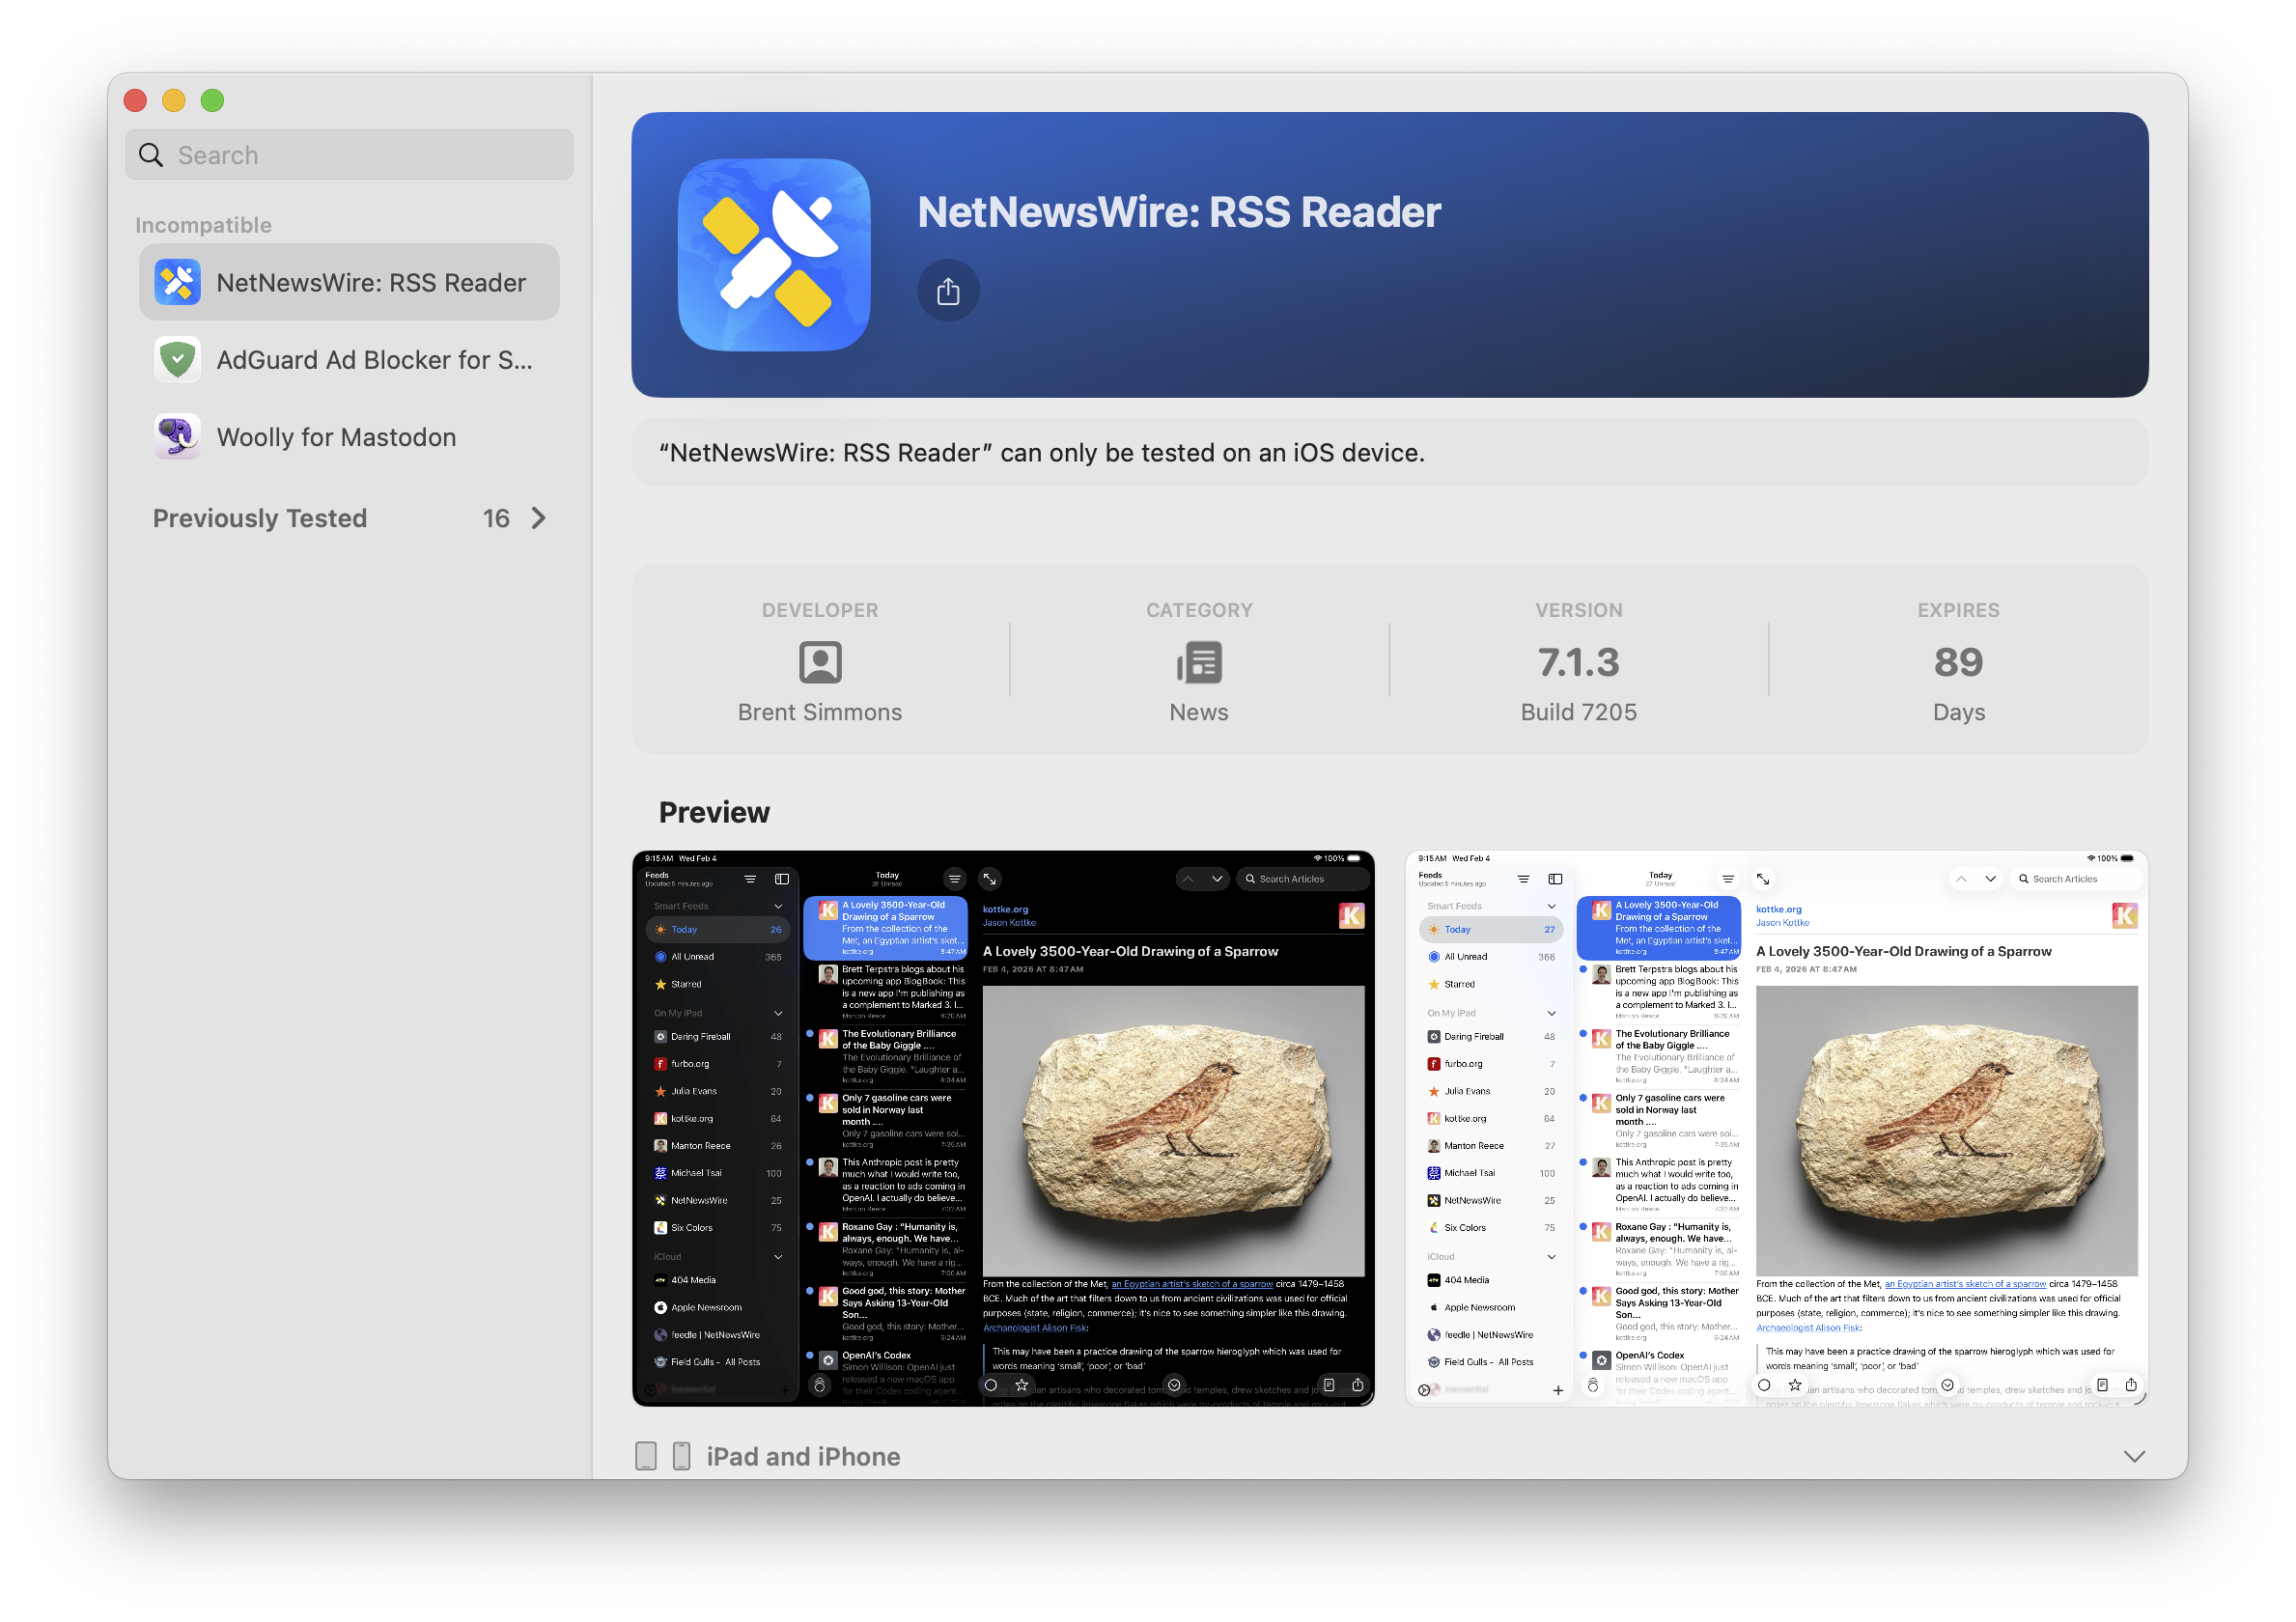Click the iPad device icon
Viewport: 2296px width, 1622px height.
tap(646, 1456)
